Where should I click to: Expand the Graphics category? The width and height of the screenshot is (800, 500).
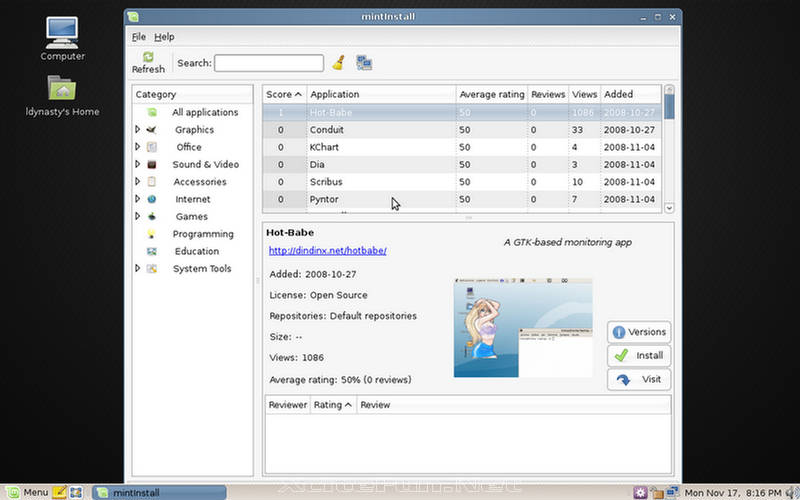pos(137,130)
